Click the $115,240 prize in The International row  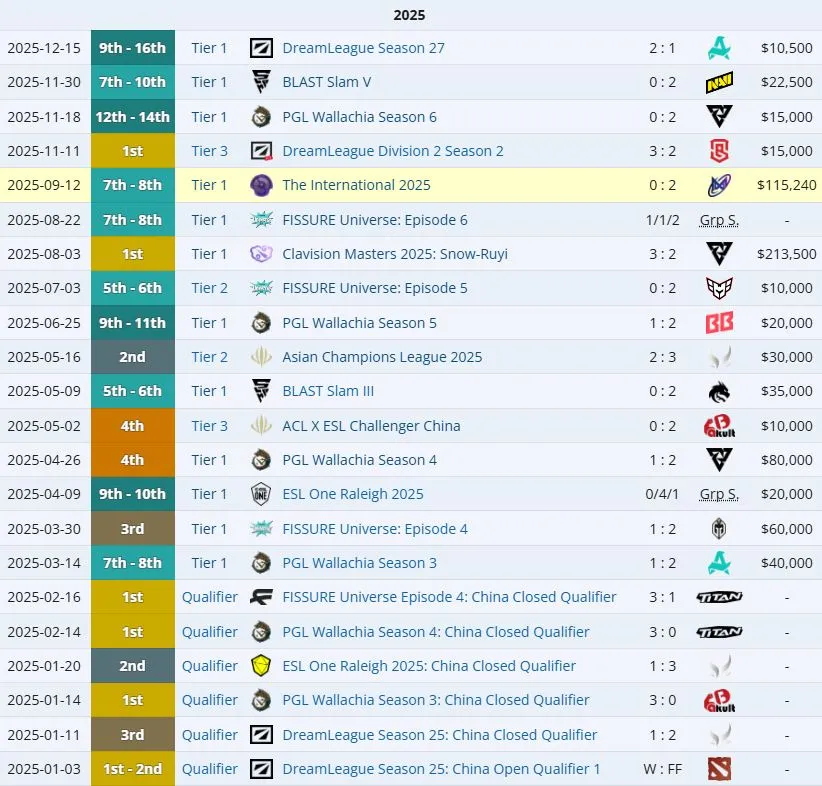787,185
